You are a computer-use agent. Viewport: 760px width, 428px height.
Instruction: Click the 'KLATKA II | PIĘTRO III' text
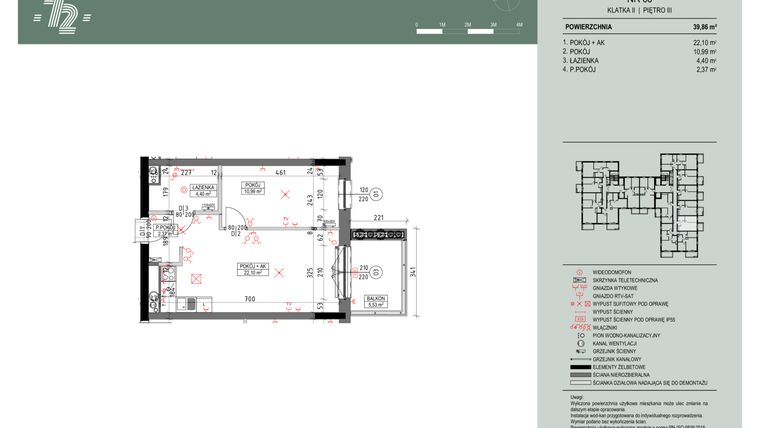[x=639, y=10]
